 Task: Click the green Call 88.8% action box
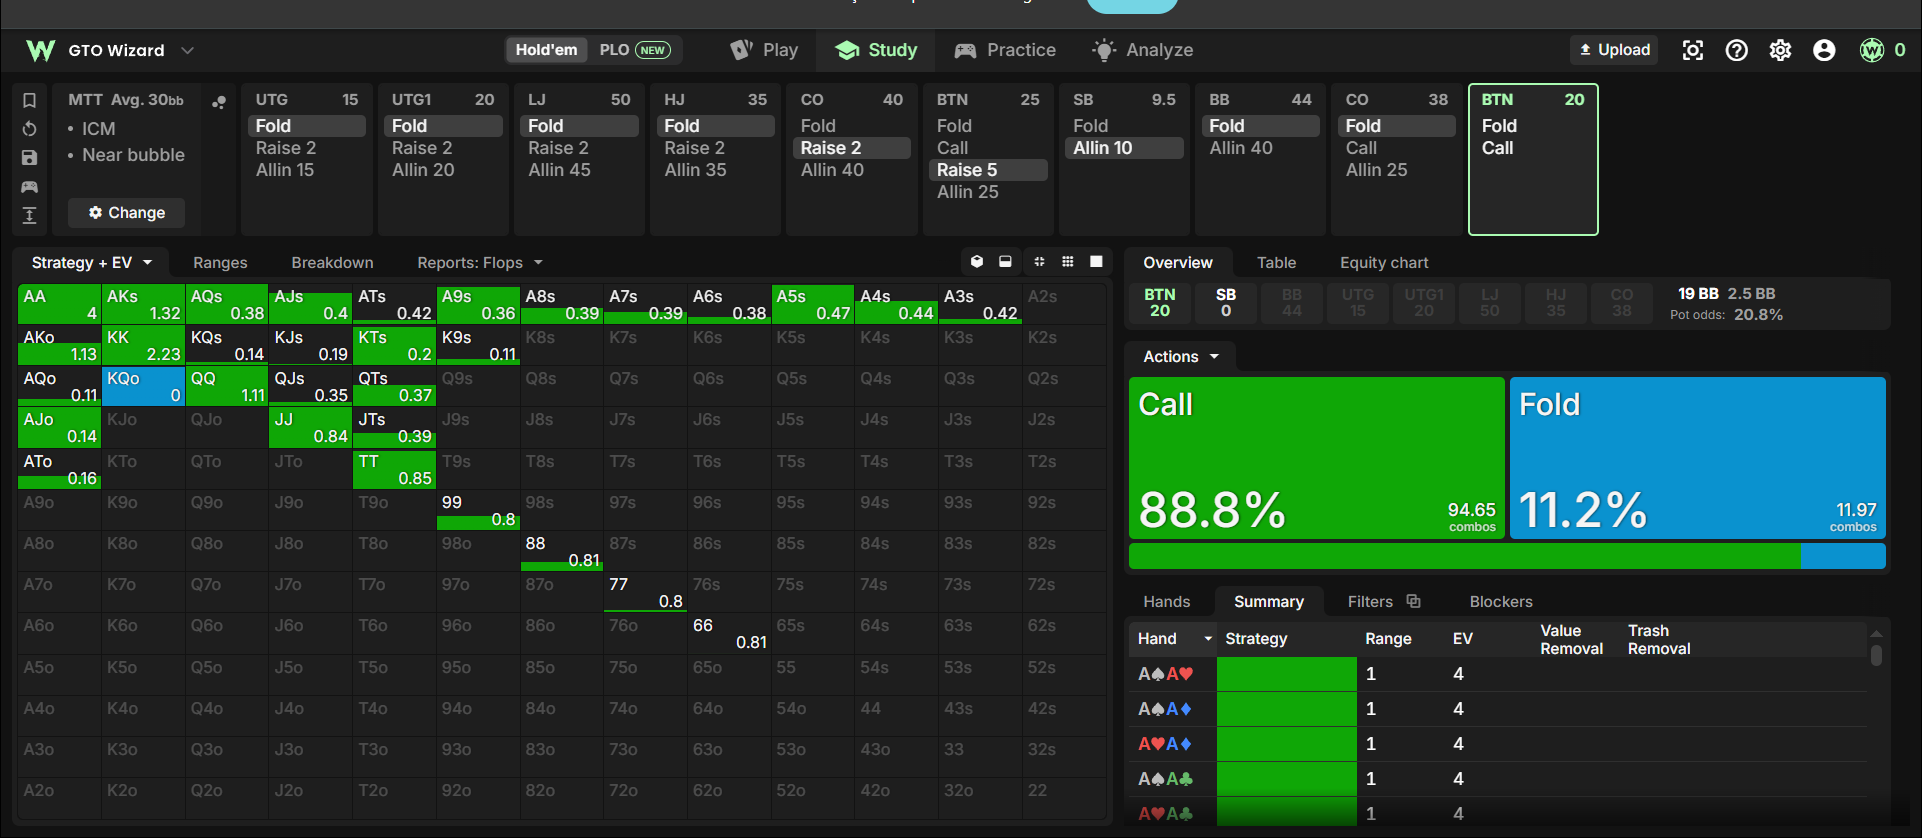[x=1317, y=458]
